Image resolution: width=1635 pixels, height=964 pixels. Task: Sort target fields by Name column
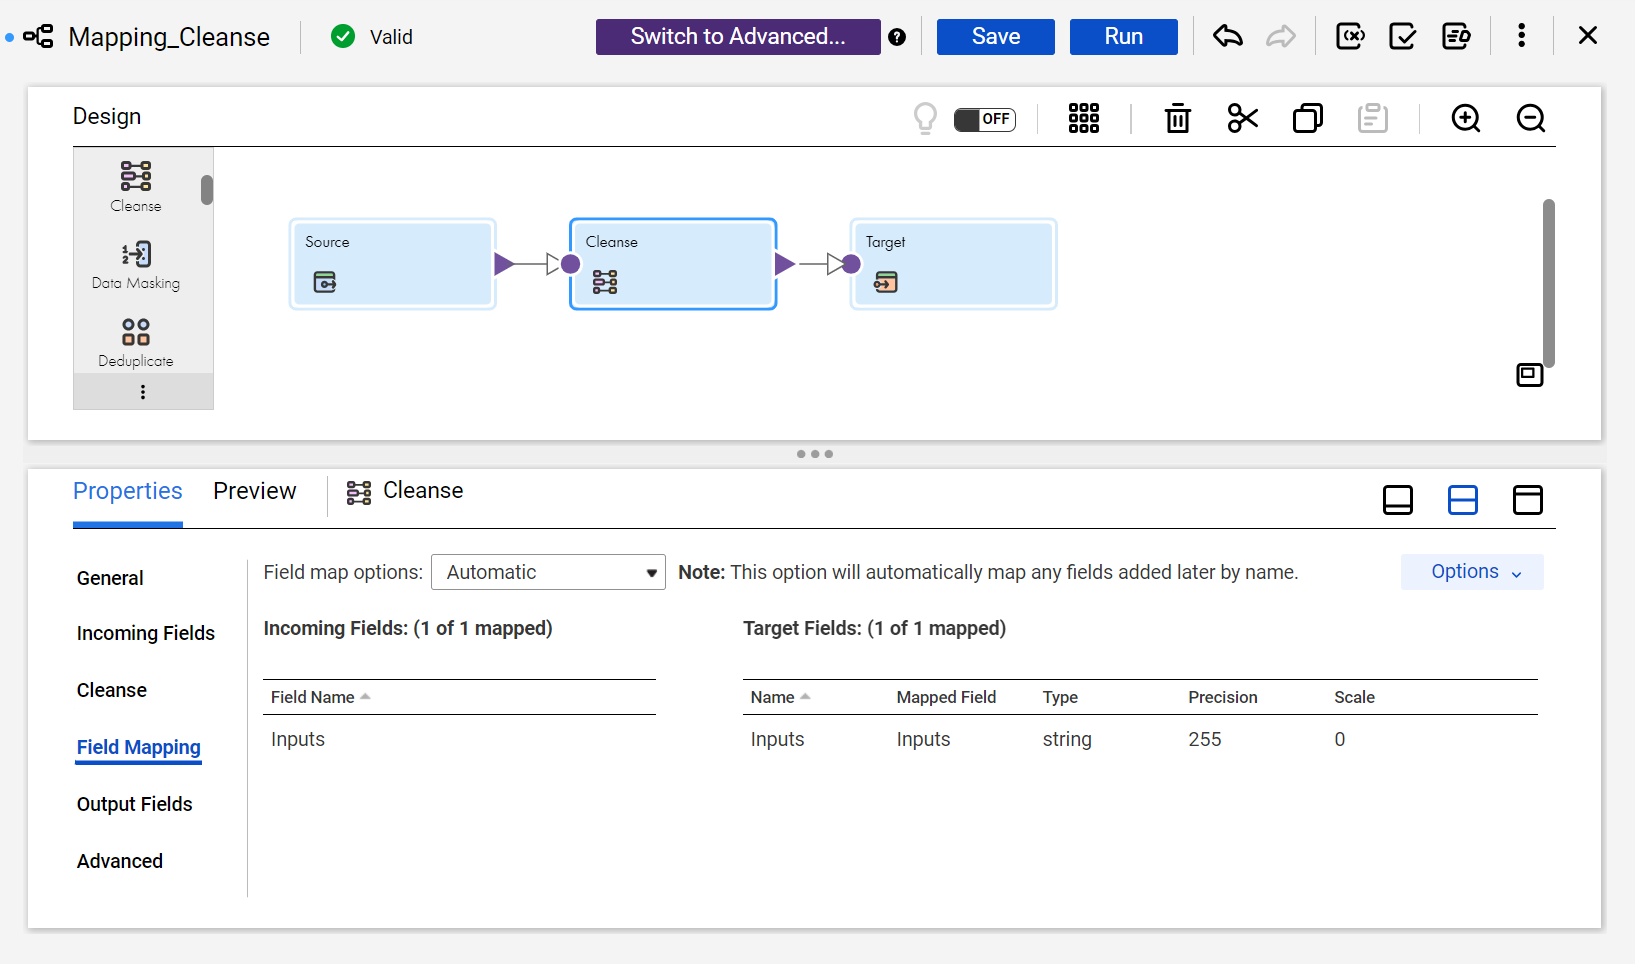coord(780,697)
